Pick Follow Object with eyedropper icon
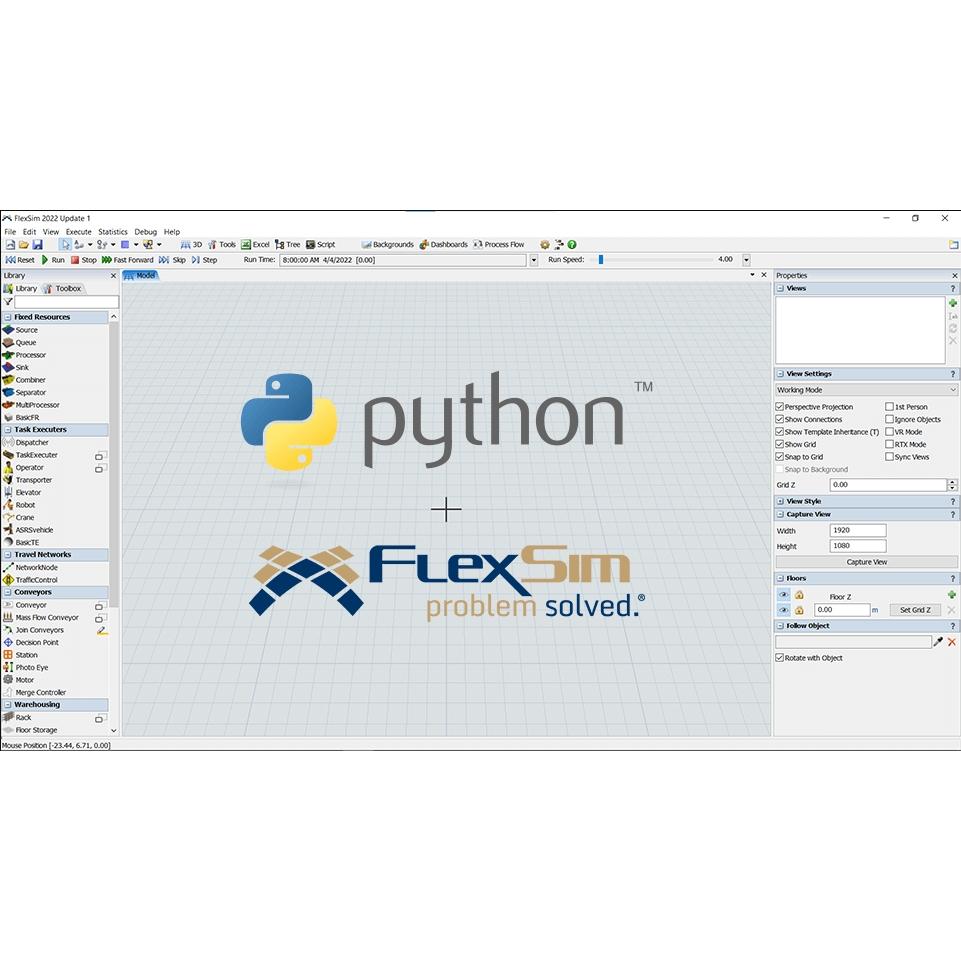 coord(938,642)
